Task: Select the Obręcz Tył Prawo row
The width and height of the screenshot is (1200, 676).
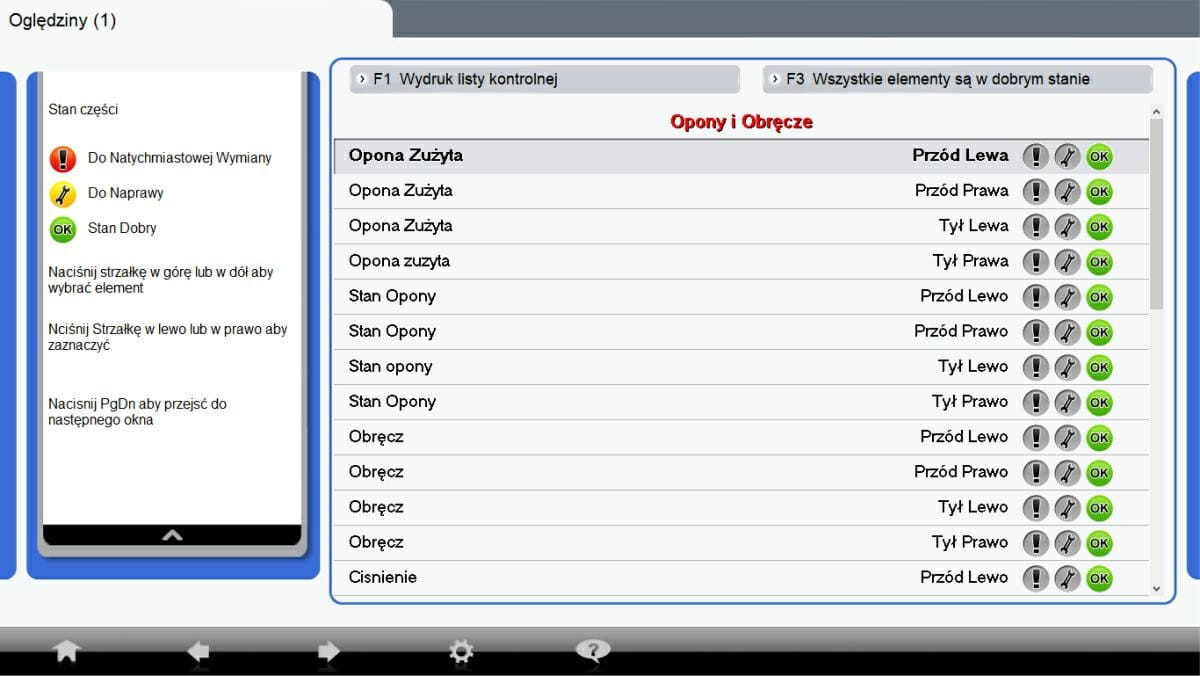Action: (x=741, y=542)
